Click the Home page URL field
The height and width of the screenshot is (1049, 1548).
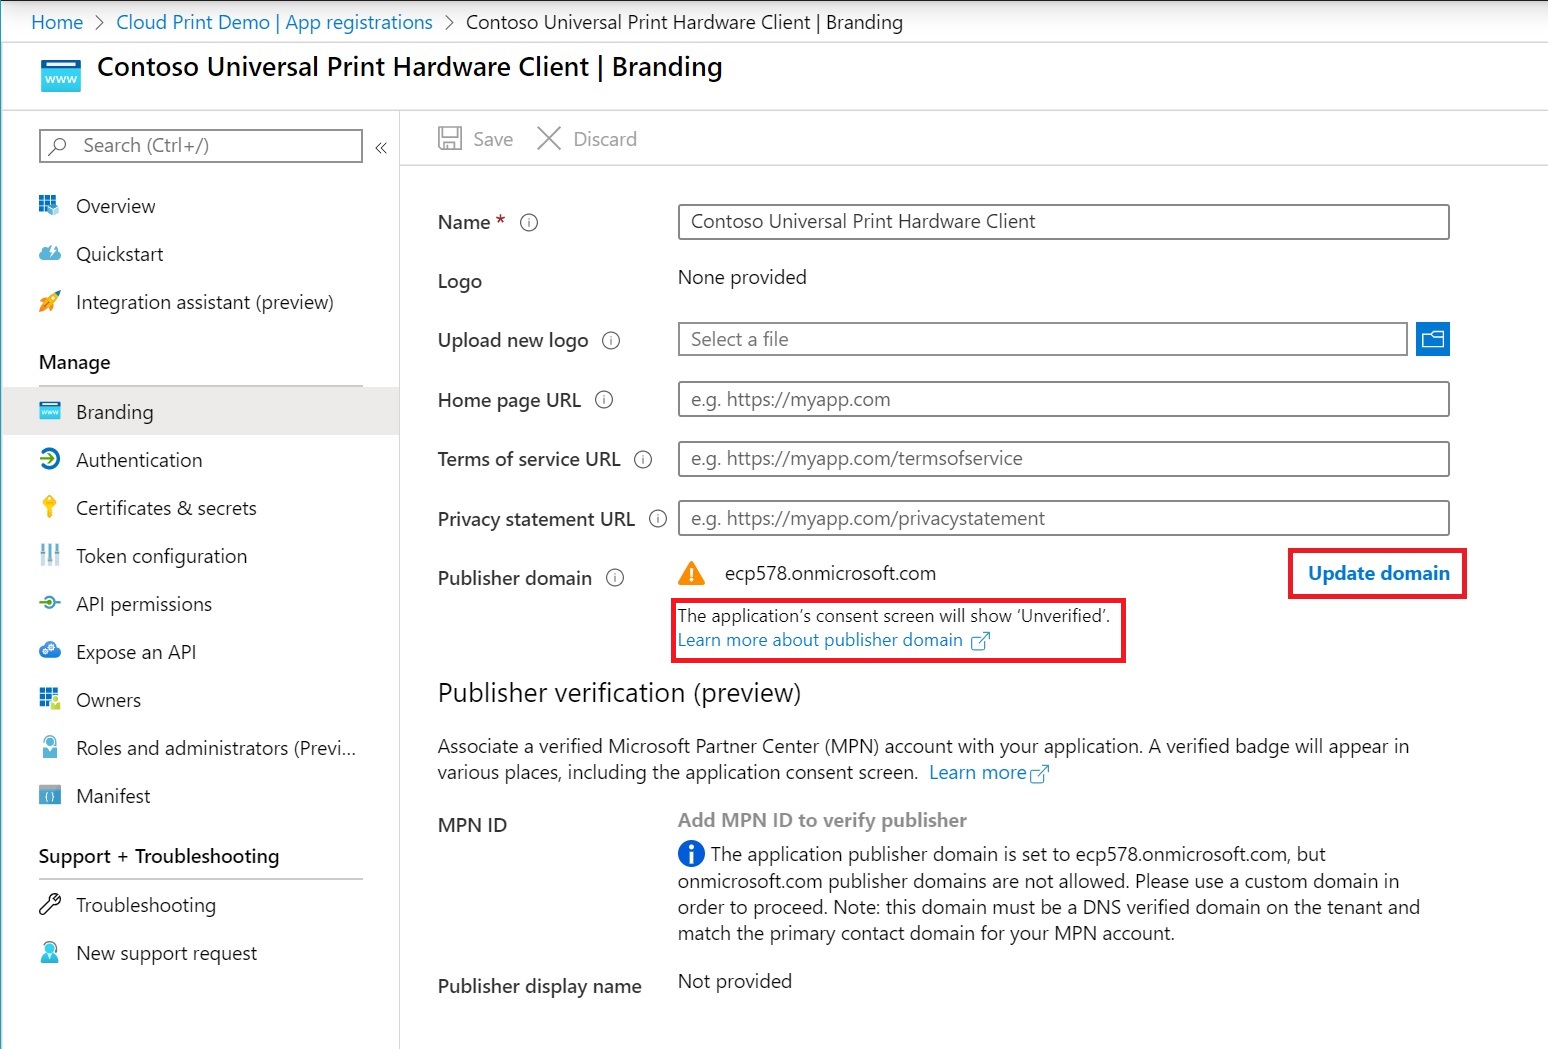(1063, 399)
